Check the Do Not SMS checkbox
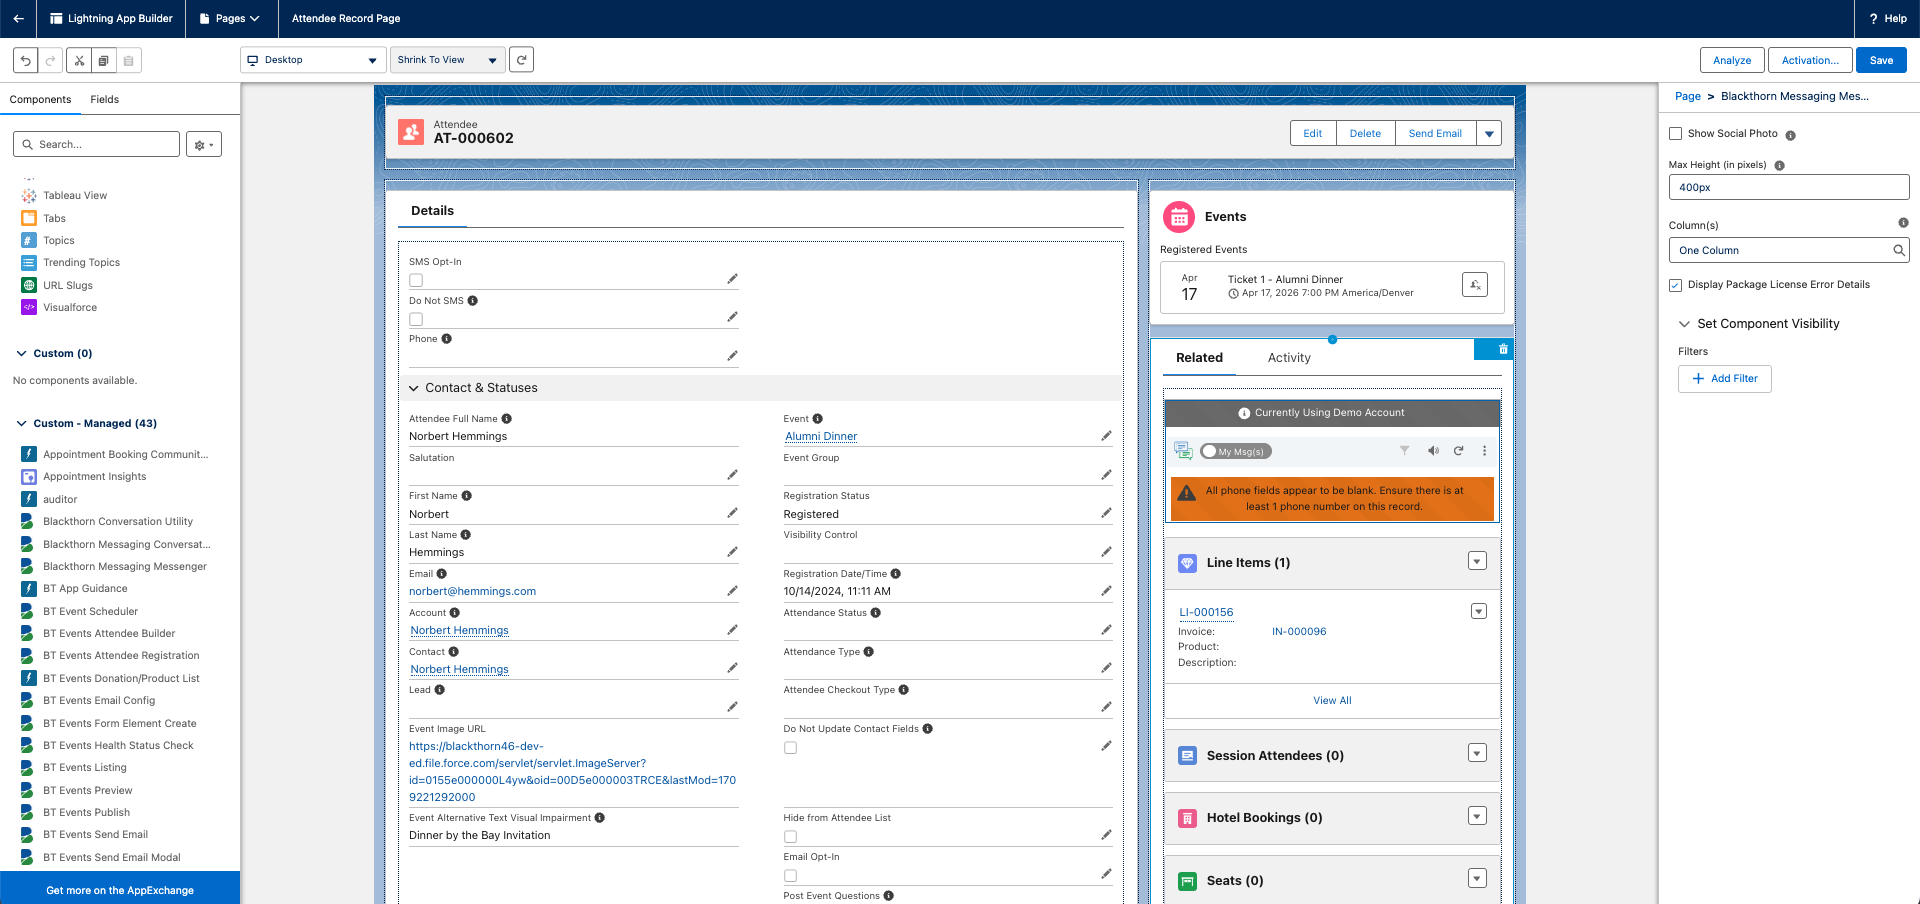This screenshot has width=1920, height=904. click(416, 319)
